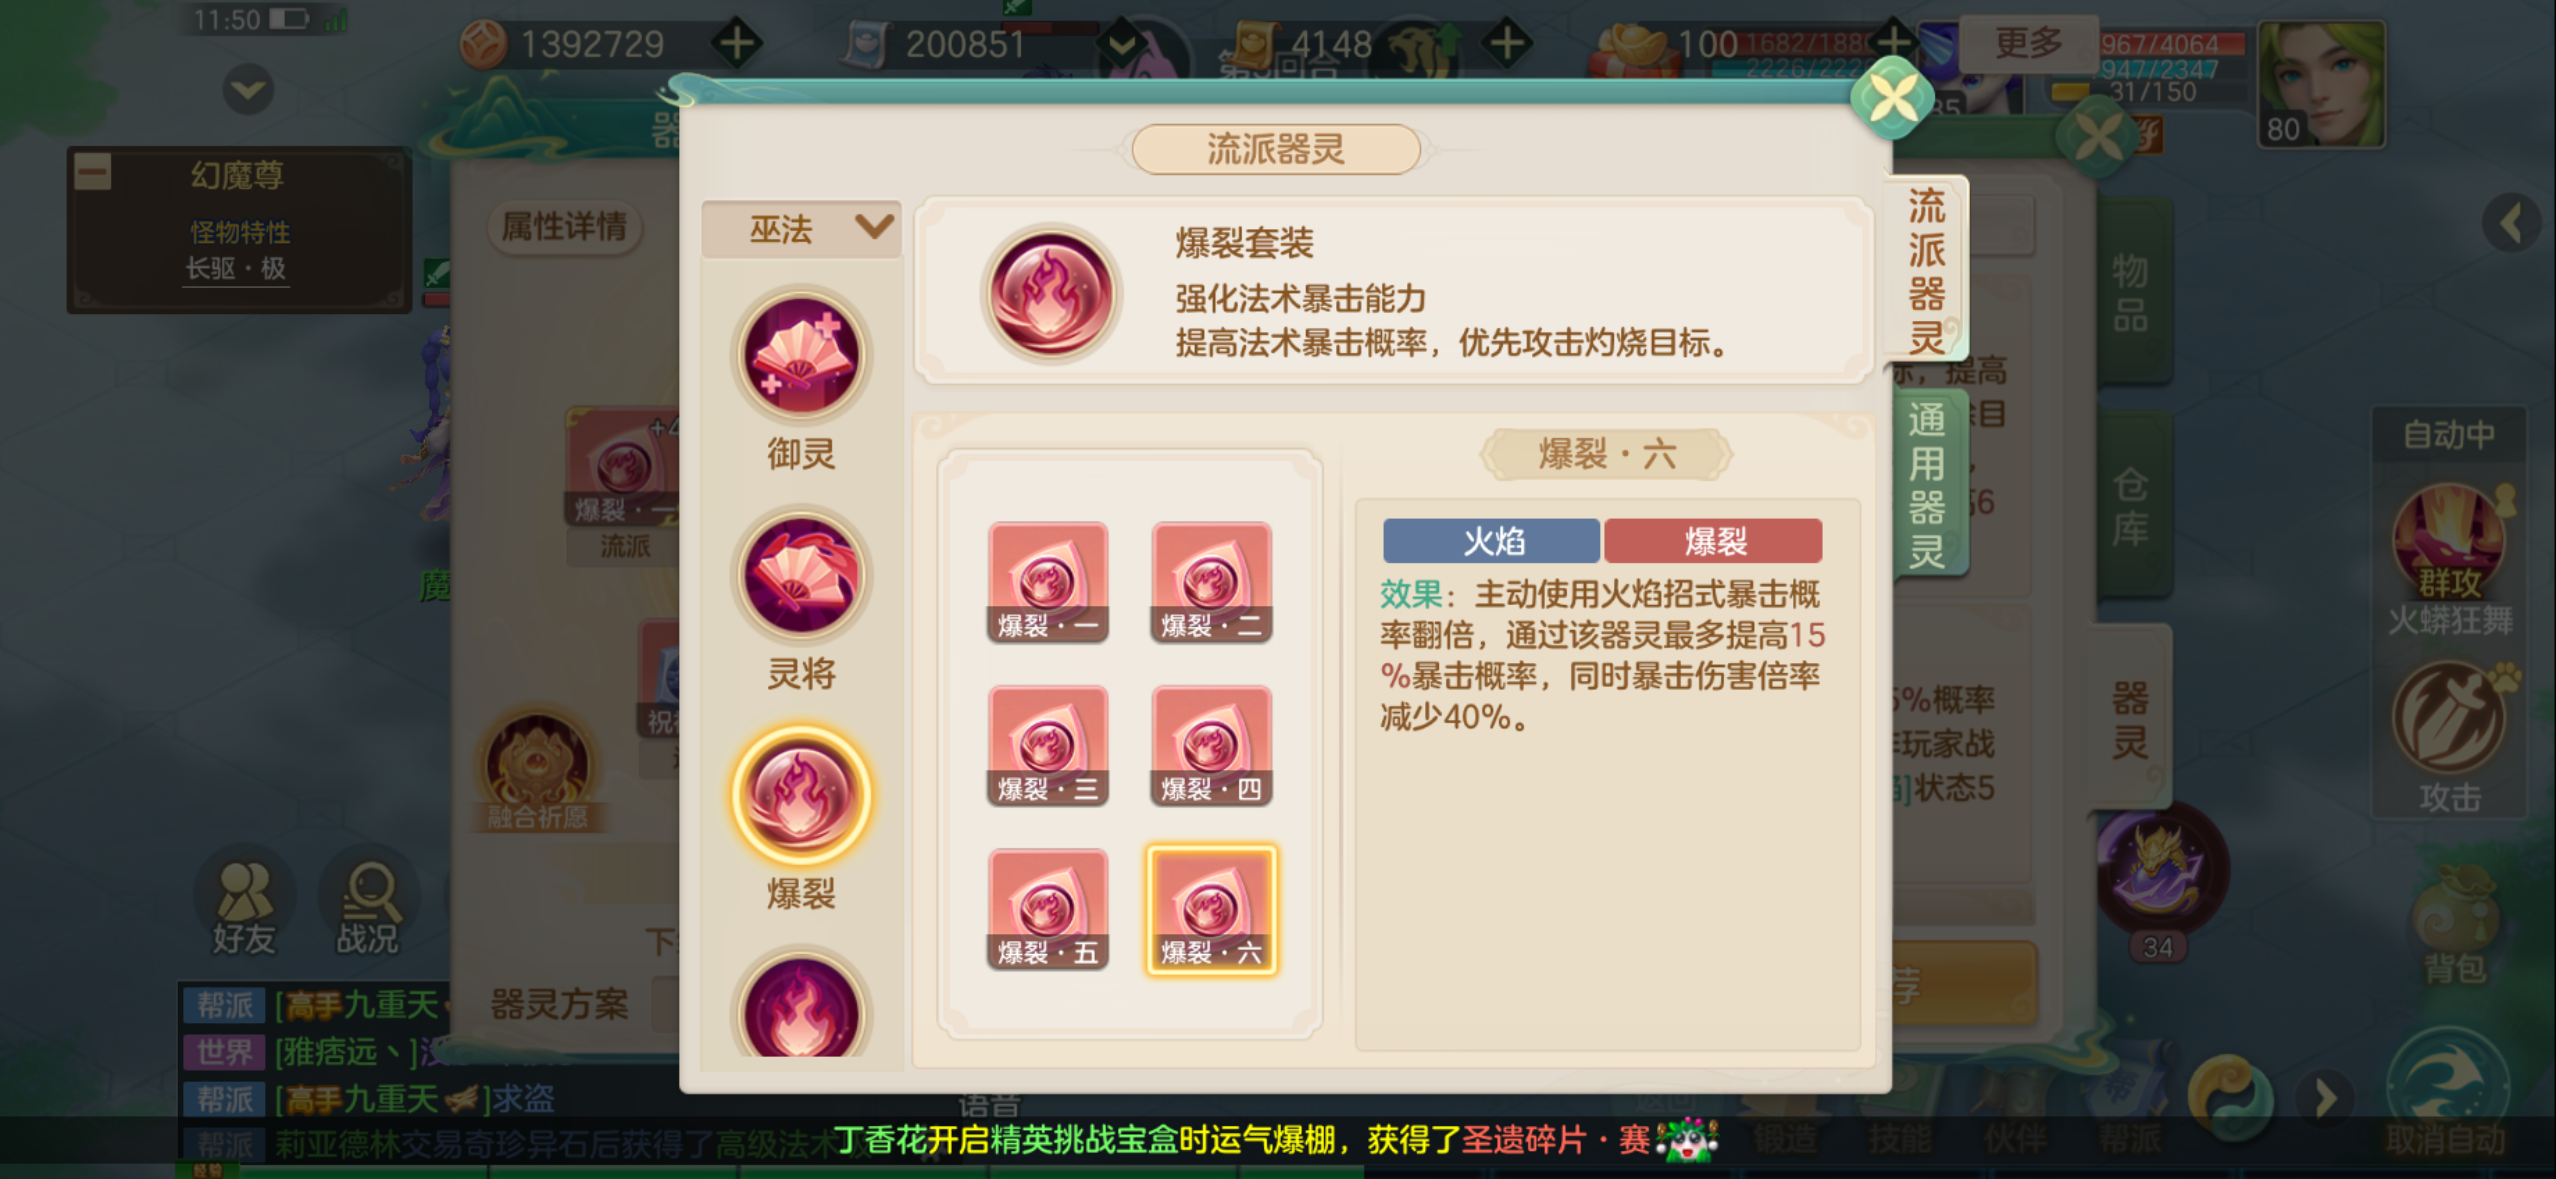2556x1179 pixels.
Task: Select the 御灵 fan set icon
Action: tap(801, 356)
